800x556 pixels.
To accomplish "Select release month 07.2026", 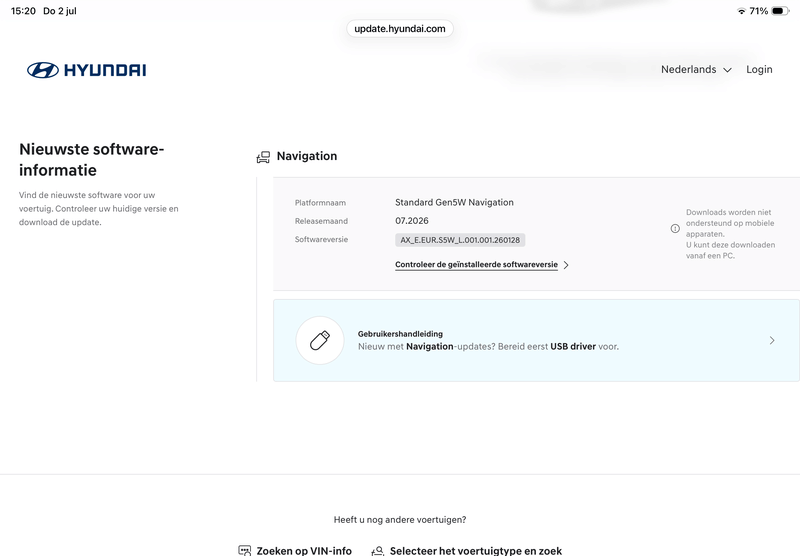I will pos(412,221).
